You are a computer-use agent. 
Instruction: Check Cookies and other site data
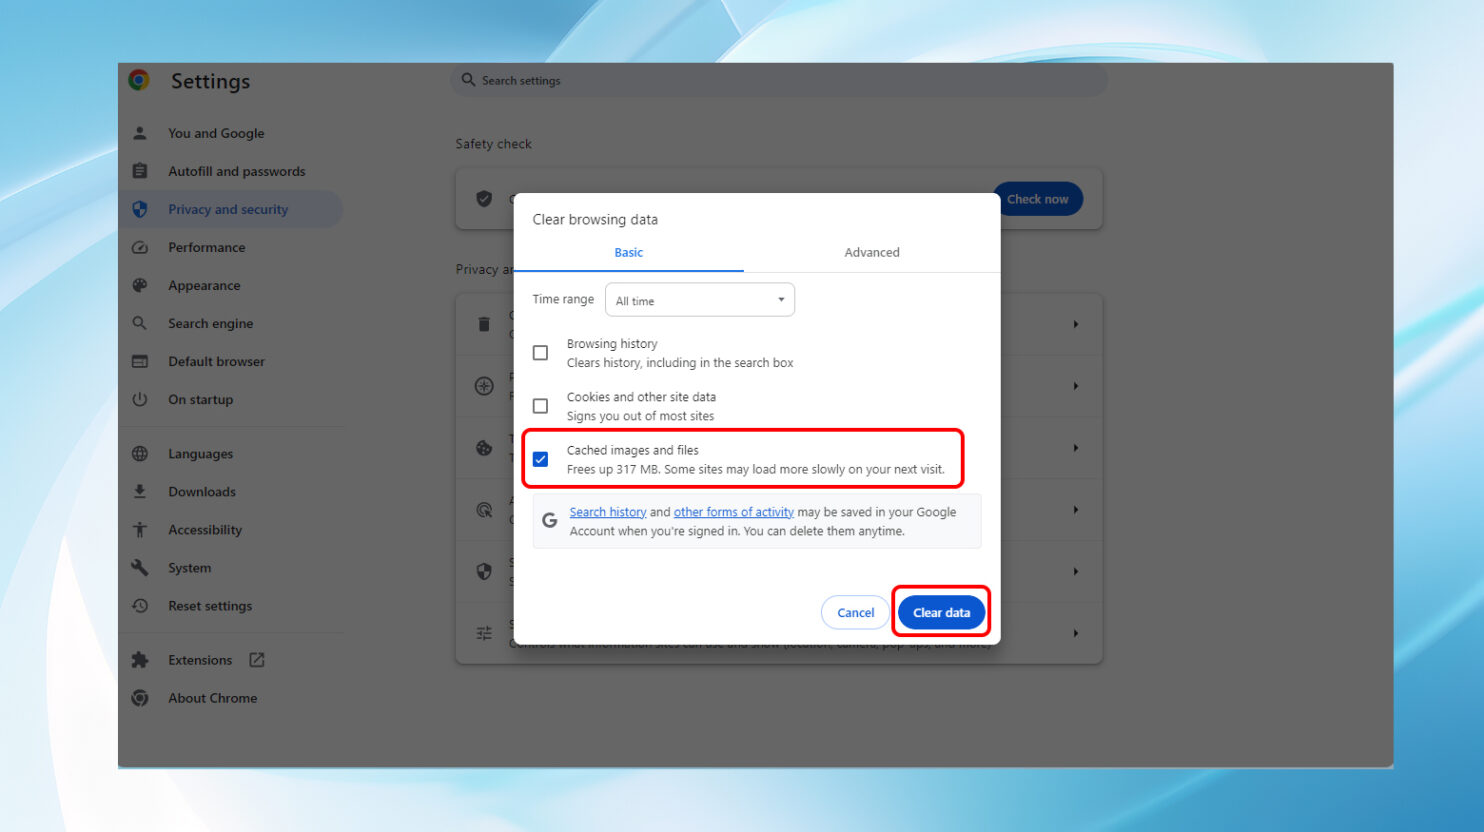[x=540, y=406]
